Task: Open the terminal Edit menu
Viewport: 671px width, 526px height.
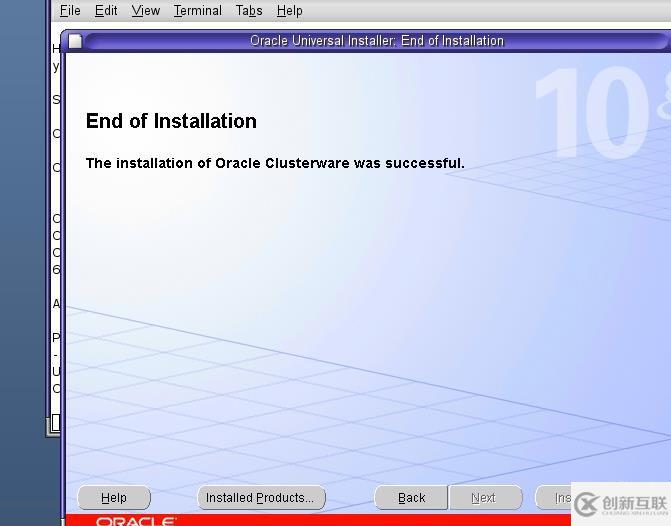Action: (106, 10)
